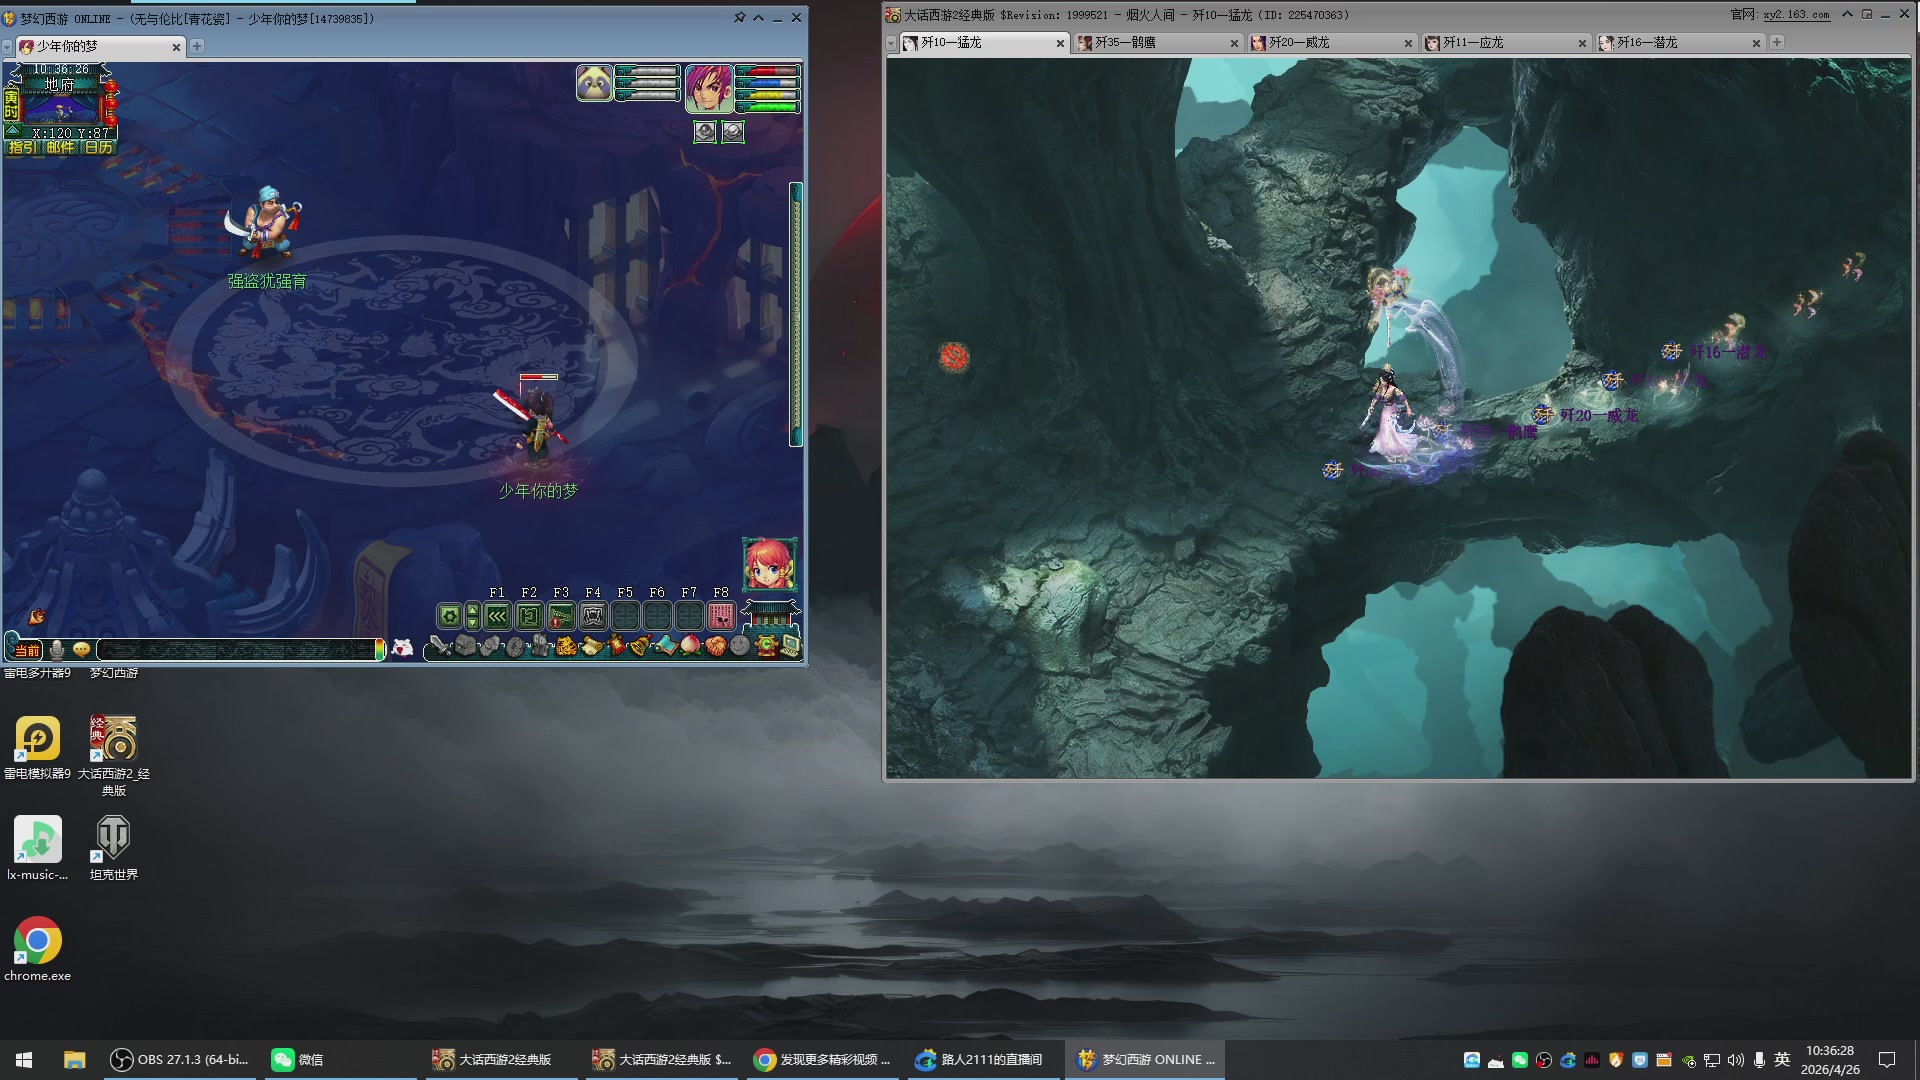This screenshot has width=1920, height=1080.
Task: Open the 日历 calendar button
Action: [x=98, y=147]
